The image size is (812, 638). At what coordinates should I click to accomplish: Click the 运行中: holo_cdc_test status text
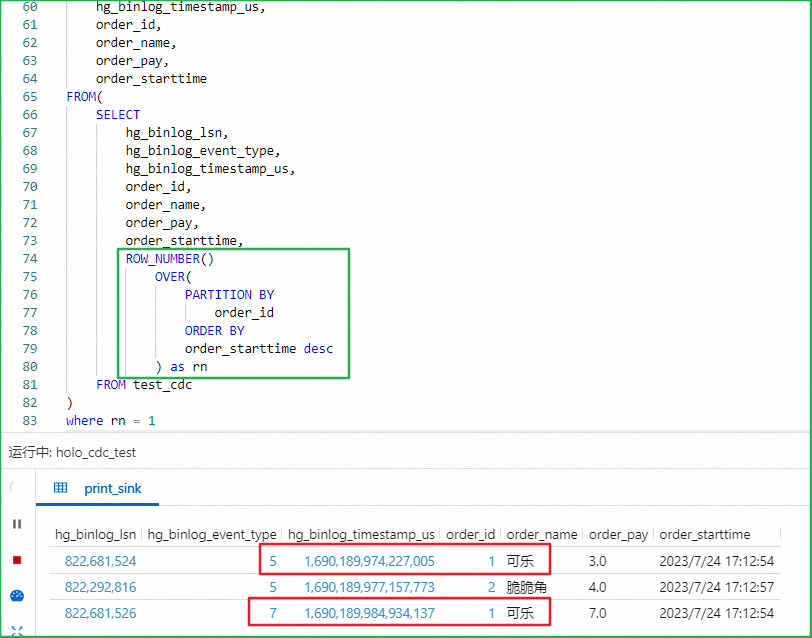tap(72, 452)
